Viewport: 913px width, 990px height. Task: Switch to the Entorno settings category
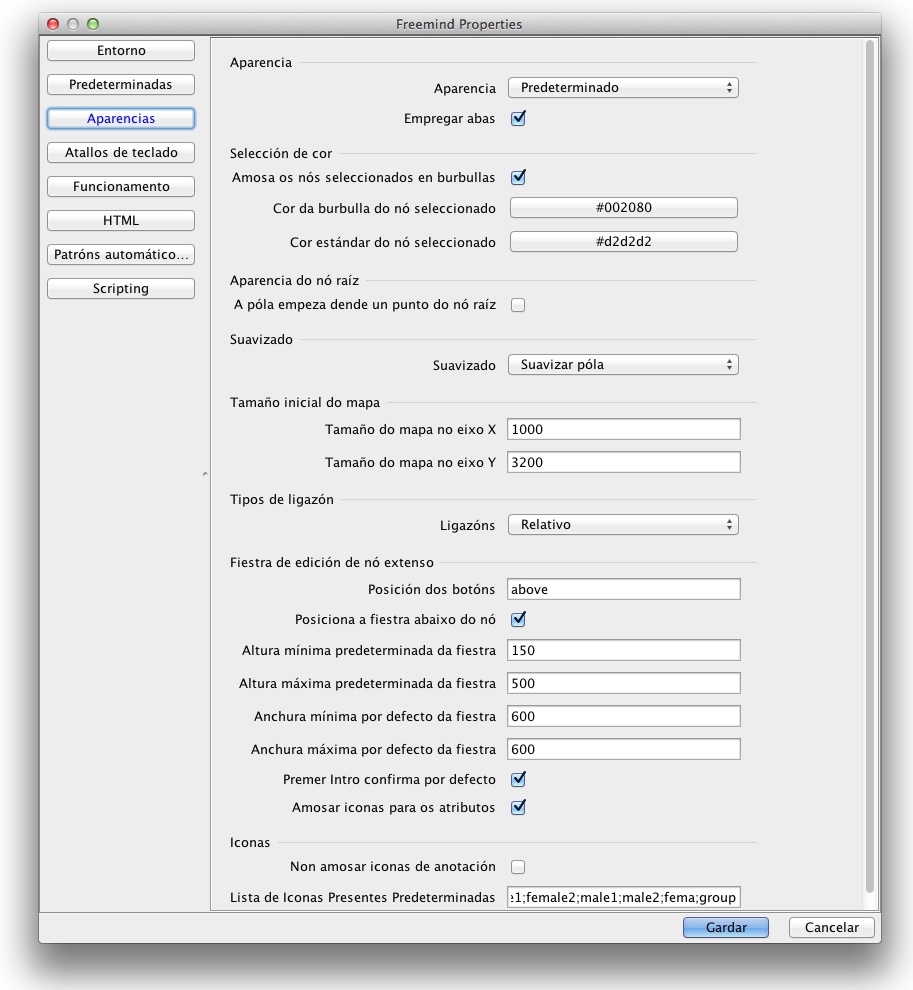coord(120,50)
